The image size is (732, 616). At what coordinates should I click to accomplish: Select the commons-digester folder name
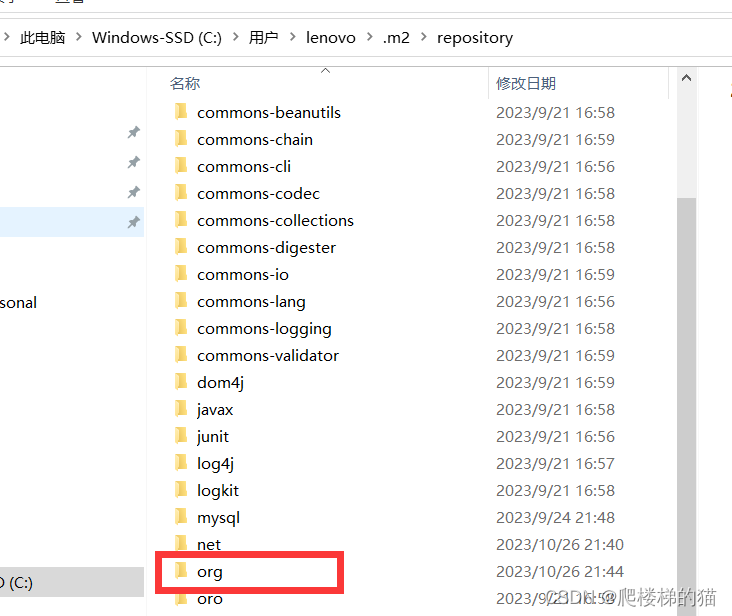(x=266, y=248)
